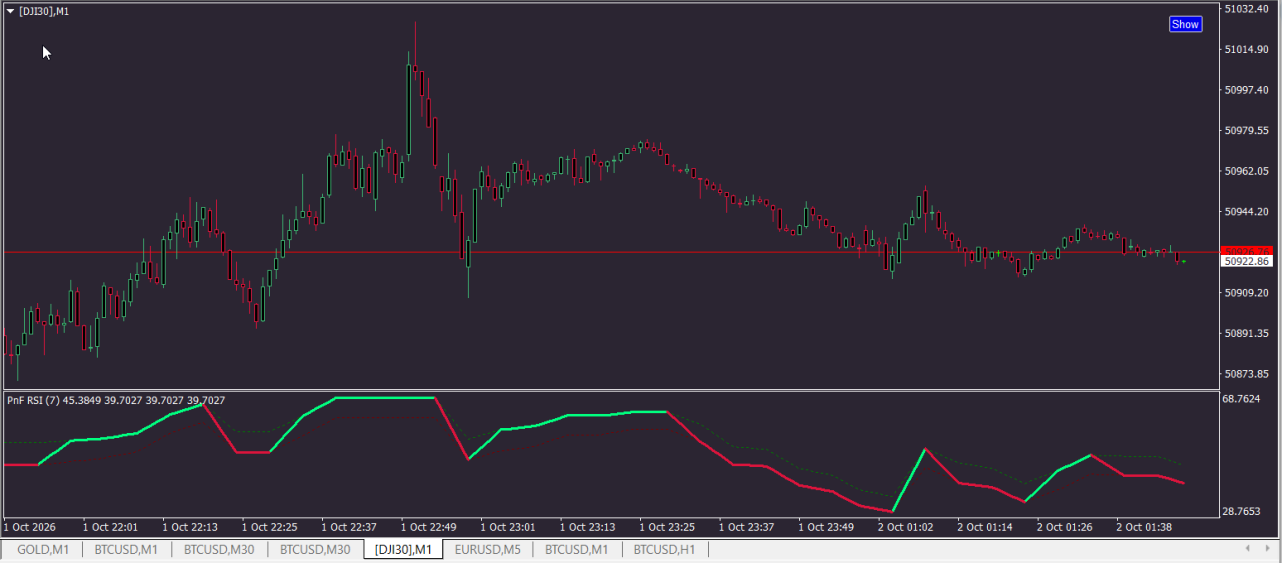
Task: Click the 2 Oct 01:02 time label
Action: tap(906, 526)
